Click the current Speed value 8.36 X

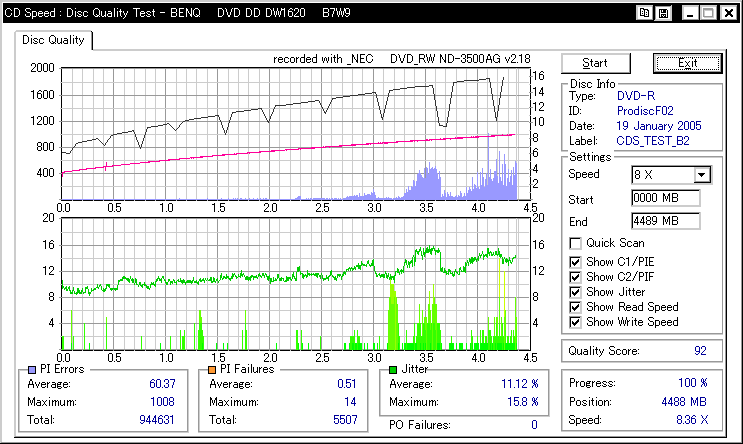(692, 420)
